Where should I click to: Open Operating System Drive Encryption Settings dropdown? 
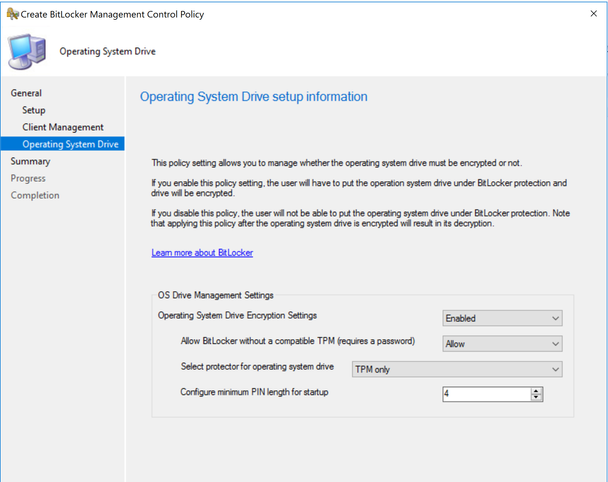[x=502, y=318]
